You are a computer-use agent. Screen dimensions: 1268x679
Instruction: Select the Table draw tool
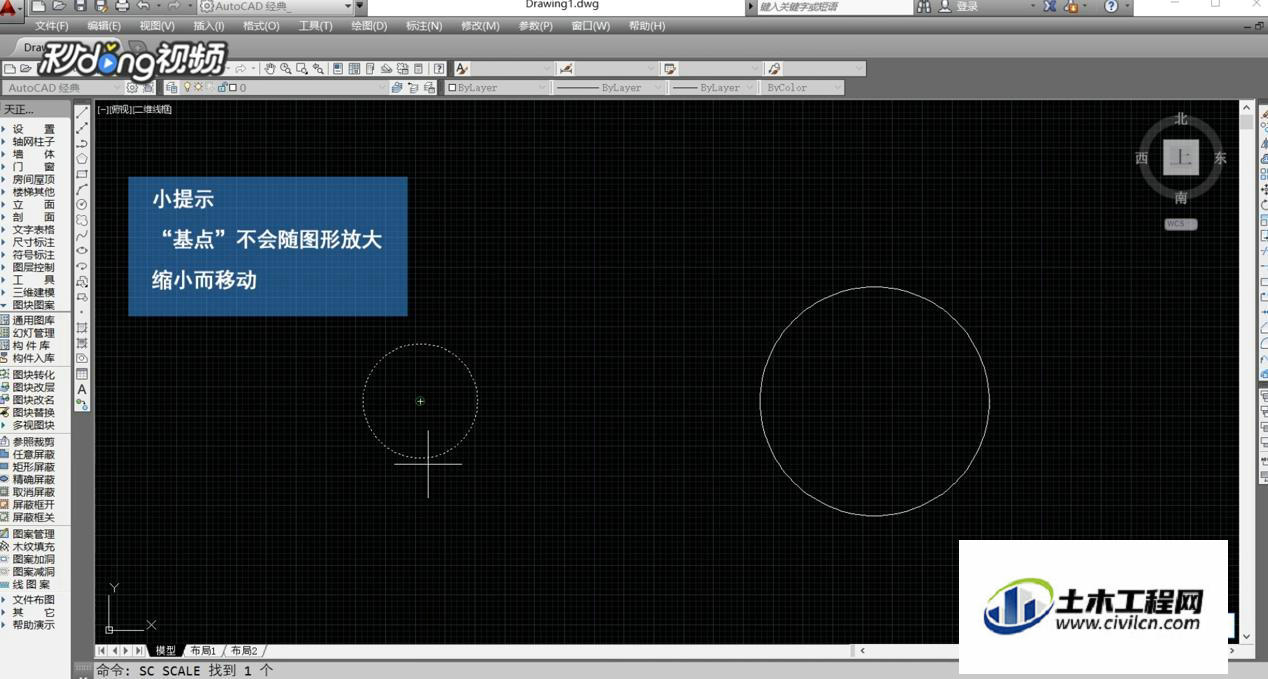coord(82,373)
